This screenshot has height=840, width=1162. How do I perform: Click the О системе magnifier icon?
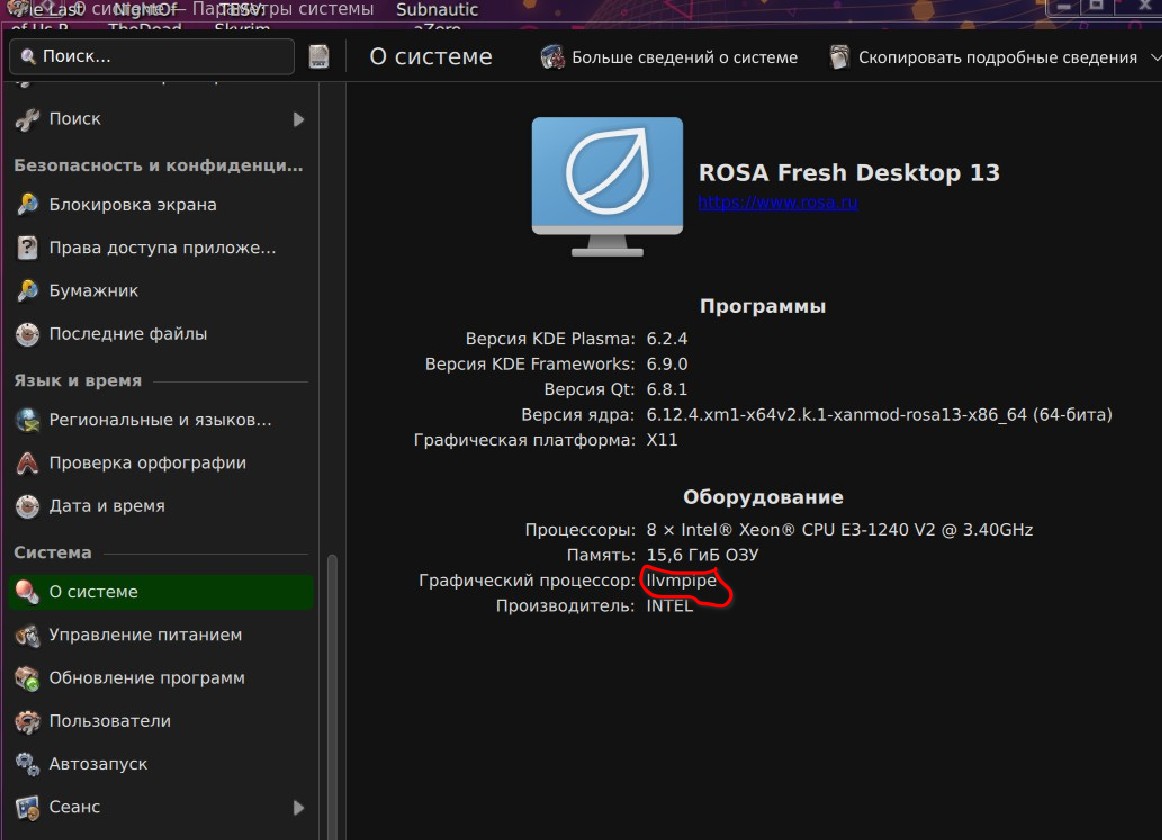click(27, 592)
